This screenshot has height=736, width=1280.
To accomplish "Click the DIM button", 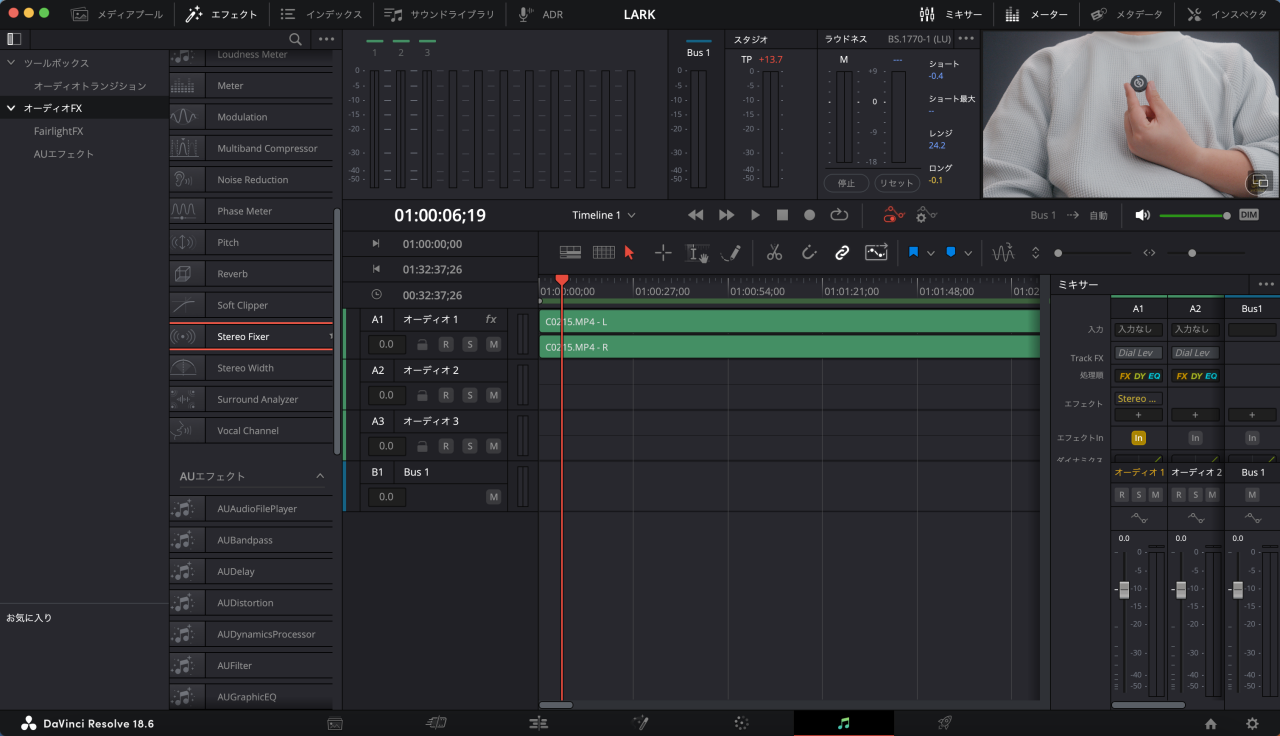I will tap(1249, 215).
